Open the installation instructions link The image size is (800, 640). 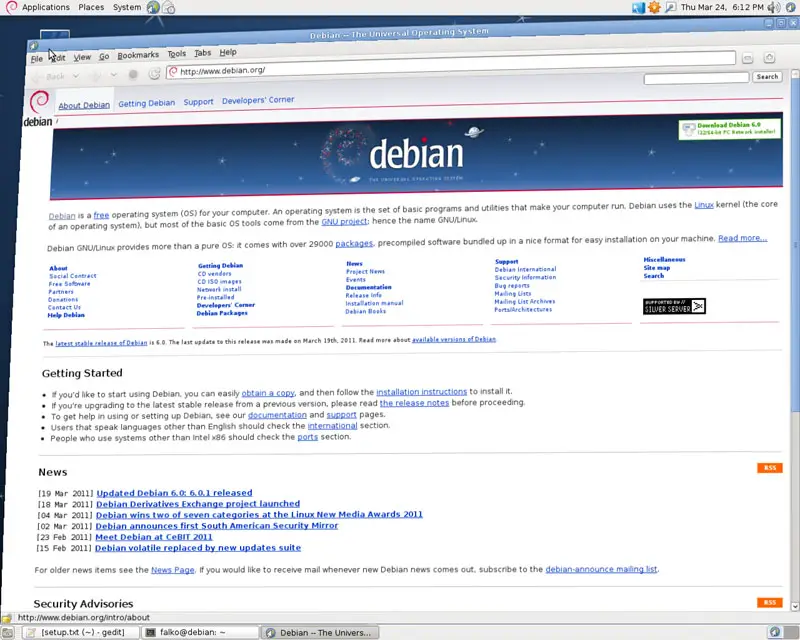point(421,392)
